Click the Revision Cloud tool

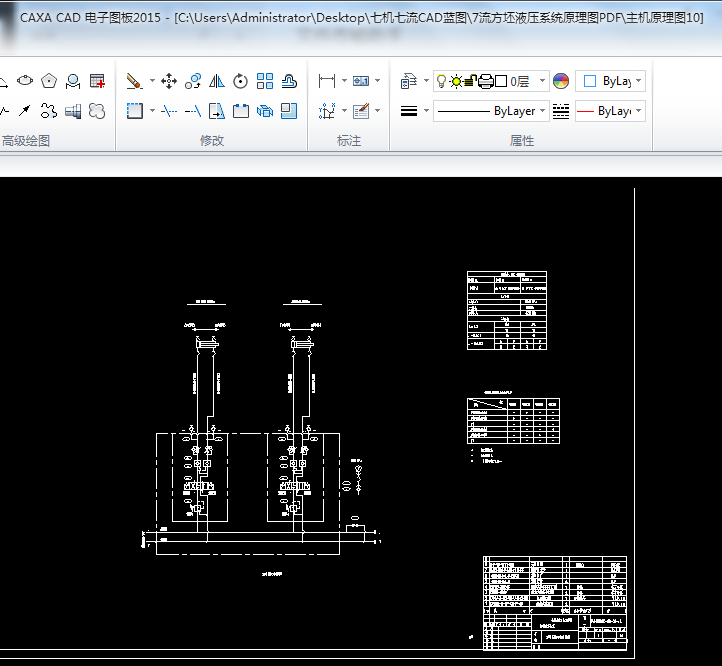pyautogui.click(x=97, y=110)
